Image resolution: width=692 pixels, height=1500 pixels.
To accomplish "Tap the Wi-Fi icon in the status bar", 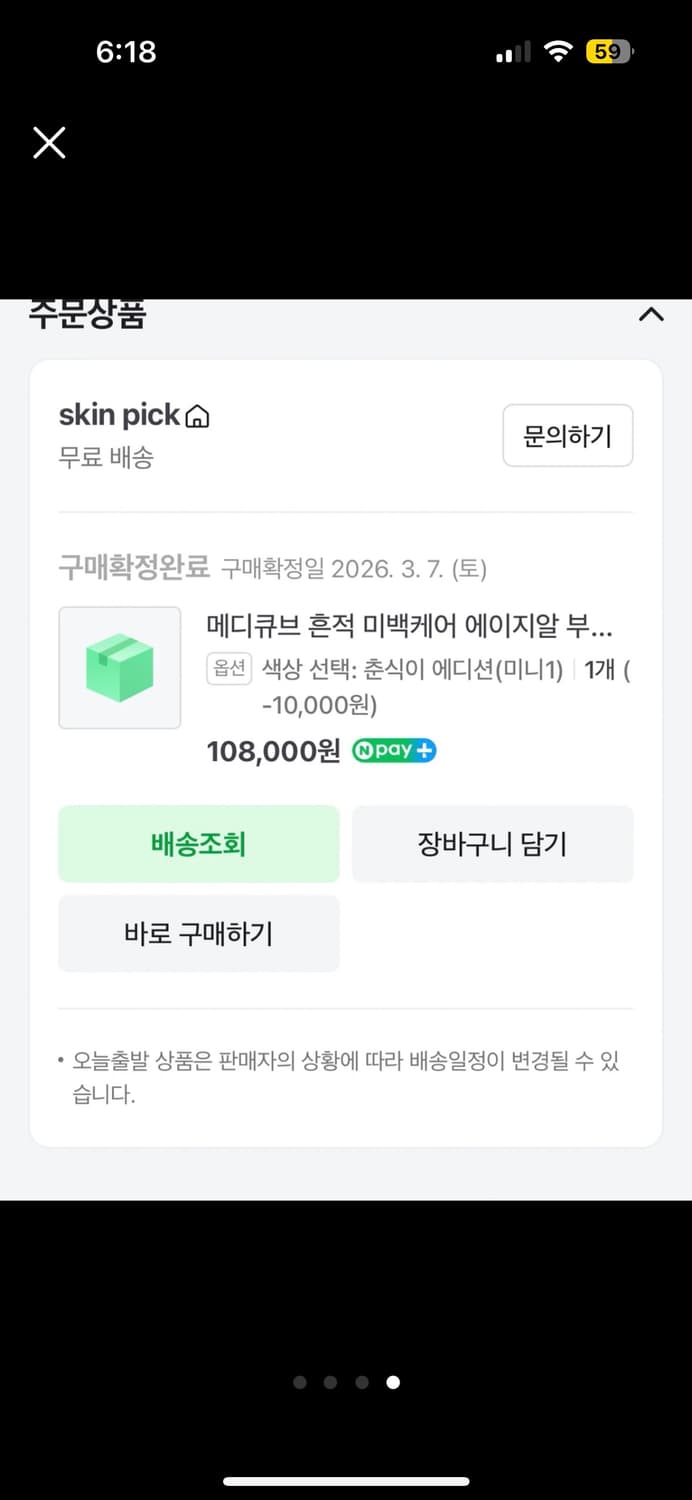I will click(557, 50).
